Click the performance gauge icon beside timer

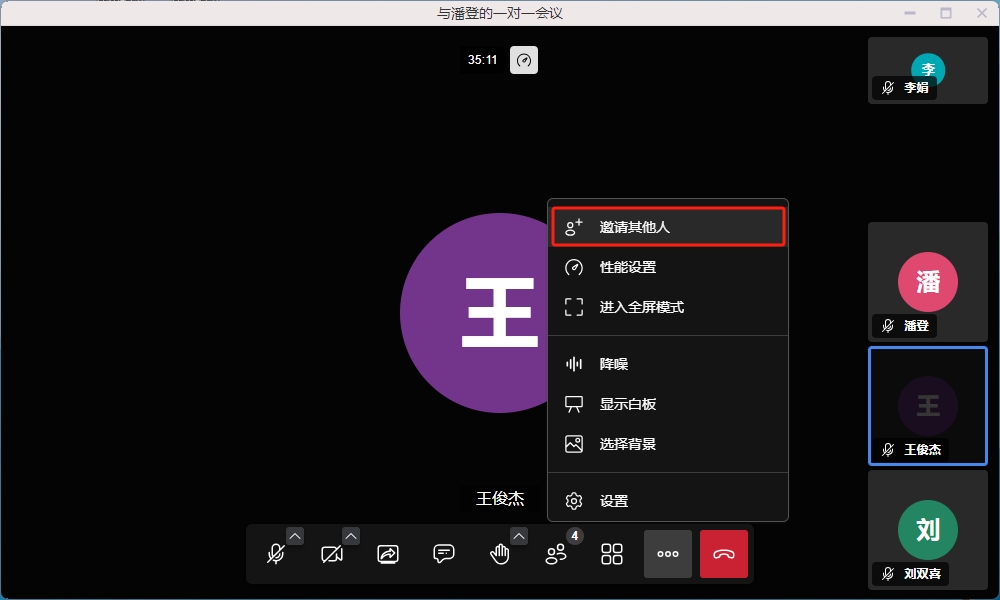[x=524, y=60]
